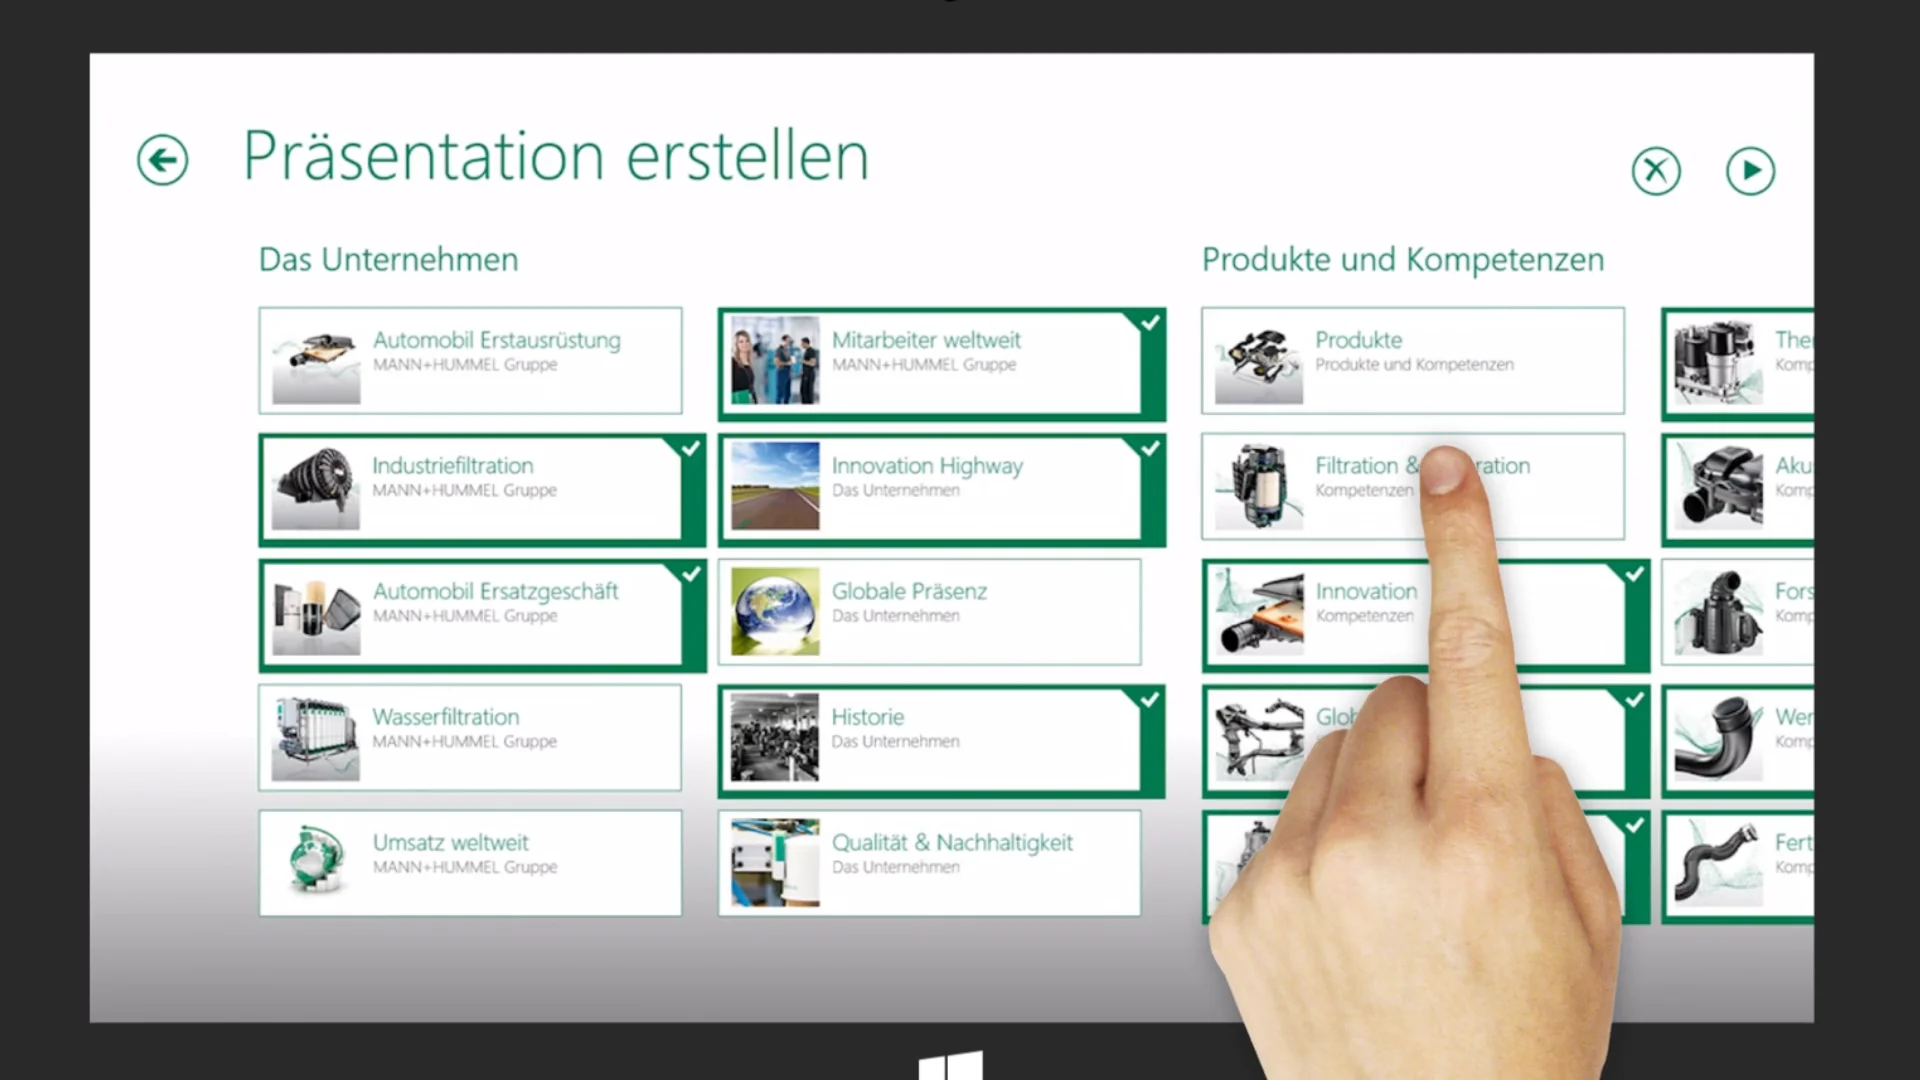Click the turbine image on Industriefiltration tile
The height and width of the screenshot is (1080, 1920).
(315, 487)
